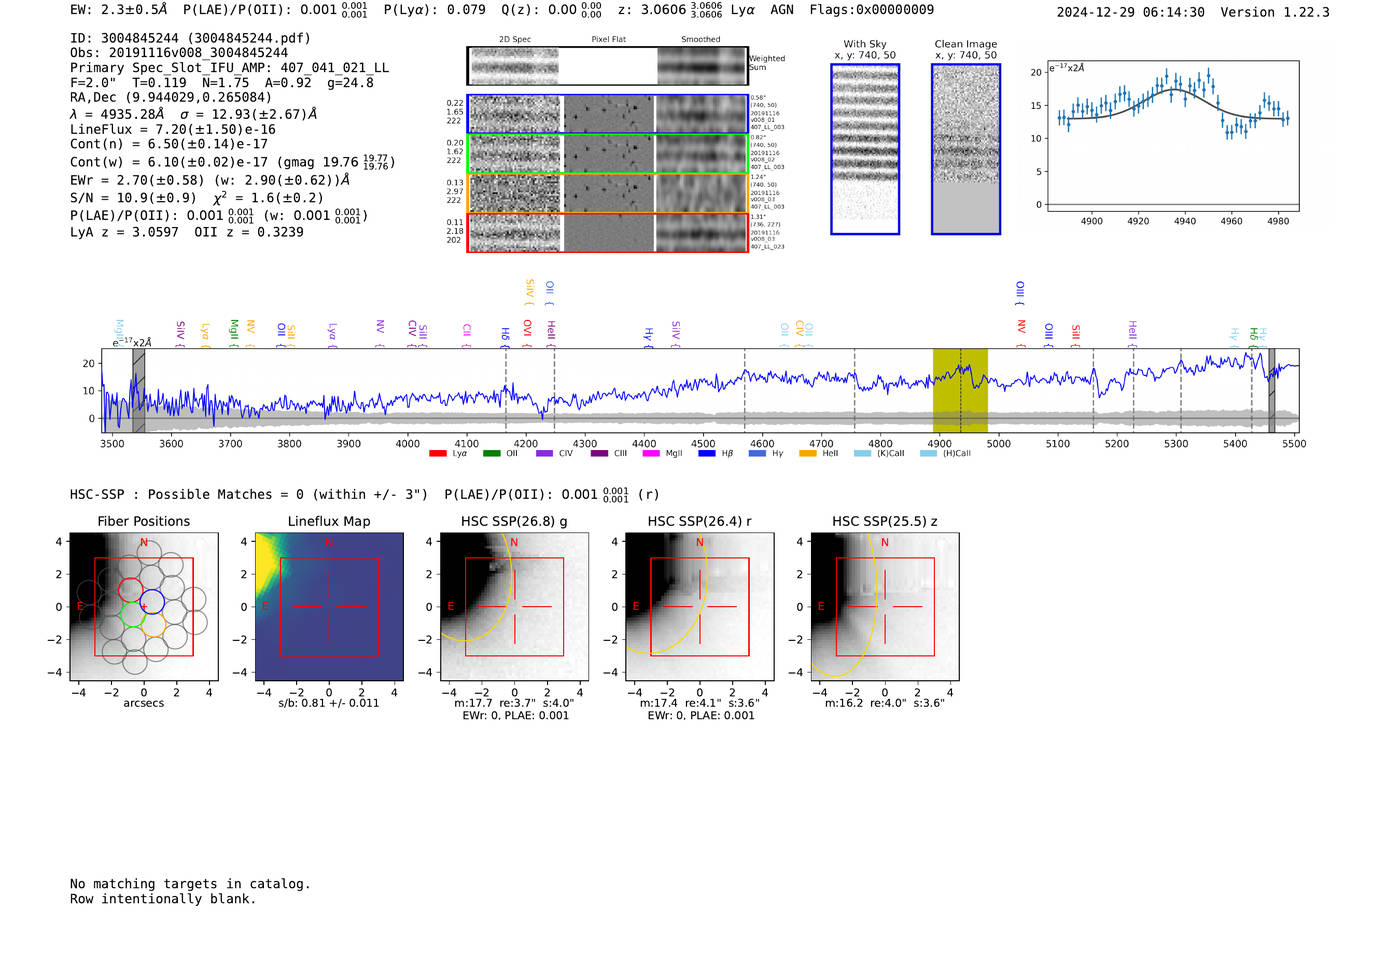The image size is (1400, 953).
Task: Click the 's/b: 0.81 +/- 0.011' caption
Action: tap(329, 703)
